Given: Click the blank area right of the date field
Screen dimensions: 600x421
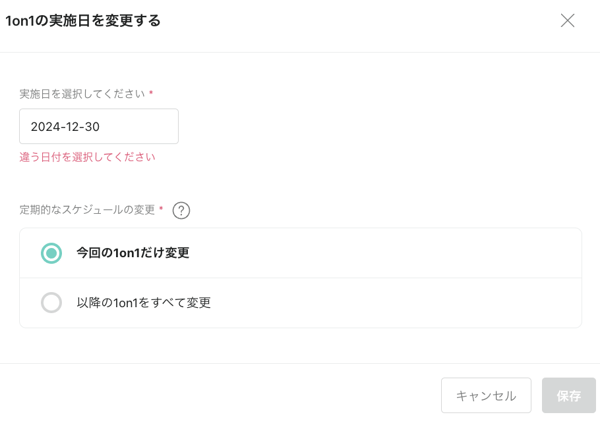Looking at the screenshot, I should point(380,127).
